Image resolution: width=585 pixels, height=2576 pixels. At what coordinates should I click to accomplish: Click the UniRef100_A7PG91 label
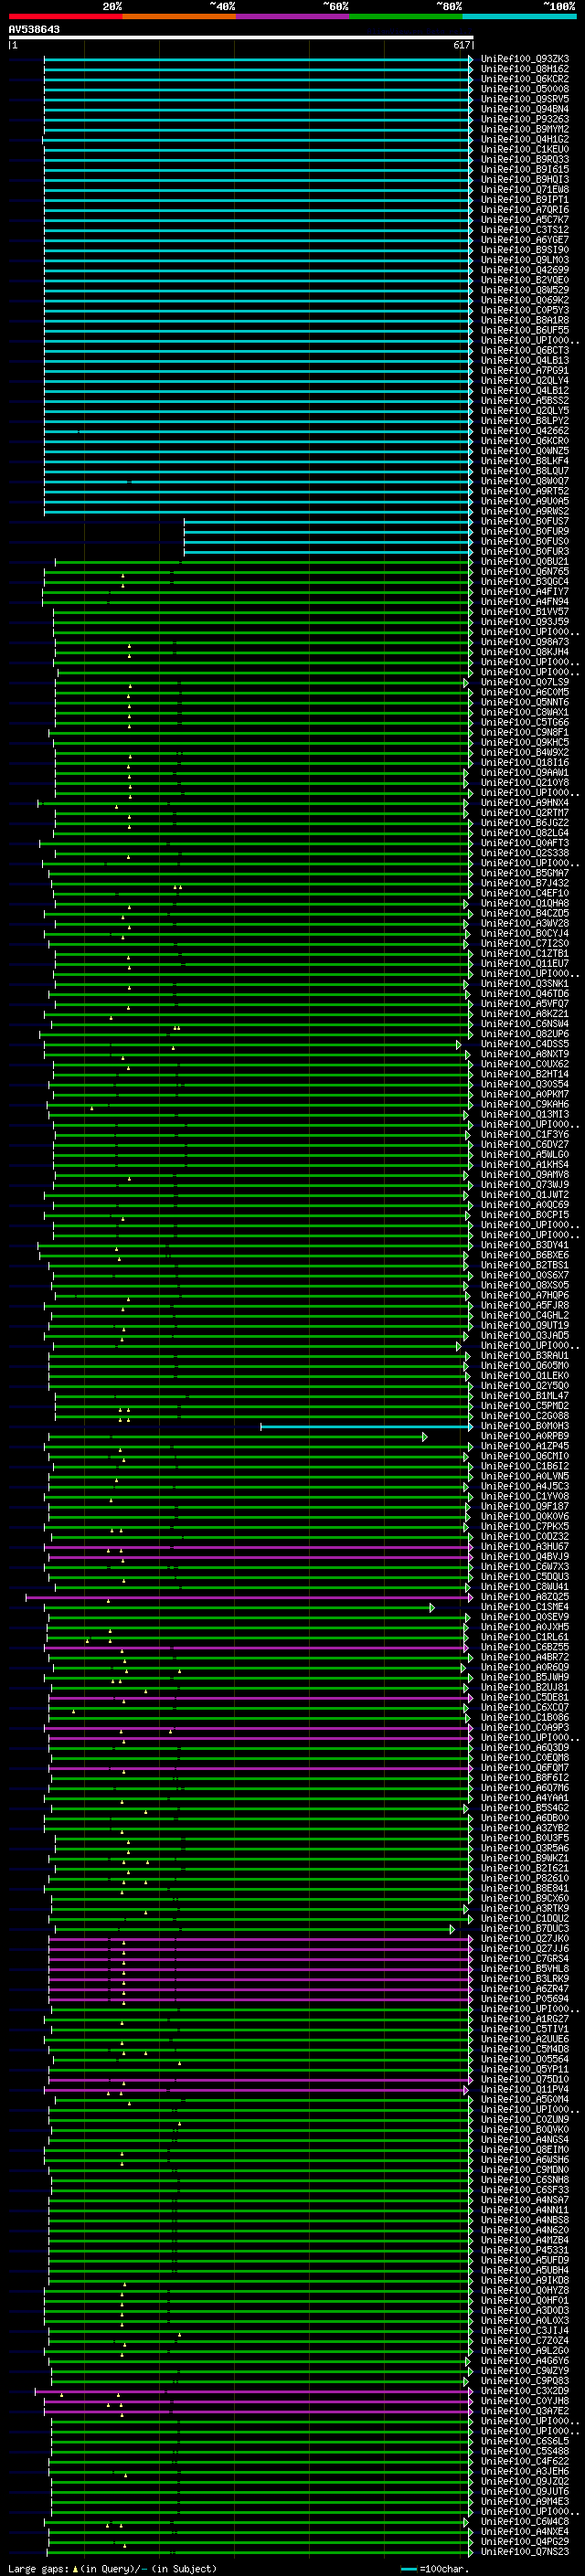click(x=525, y=371)
